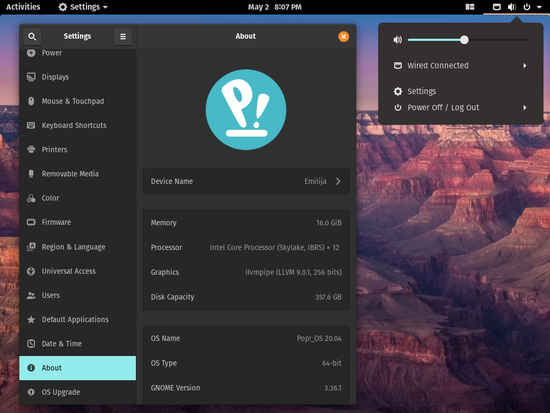Select Region & Language entry

(x=78, y=247)
